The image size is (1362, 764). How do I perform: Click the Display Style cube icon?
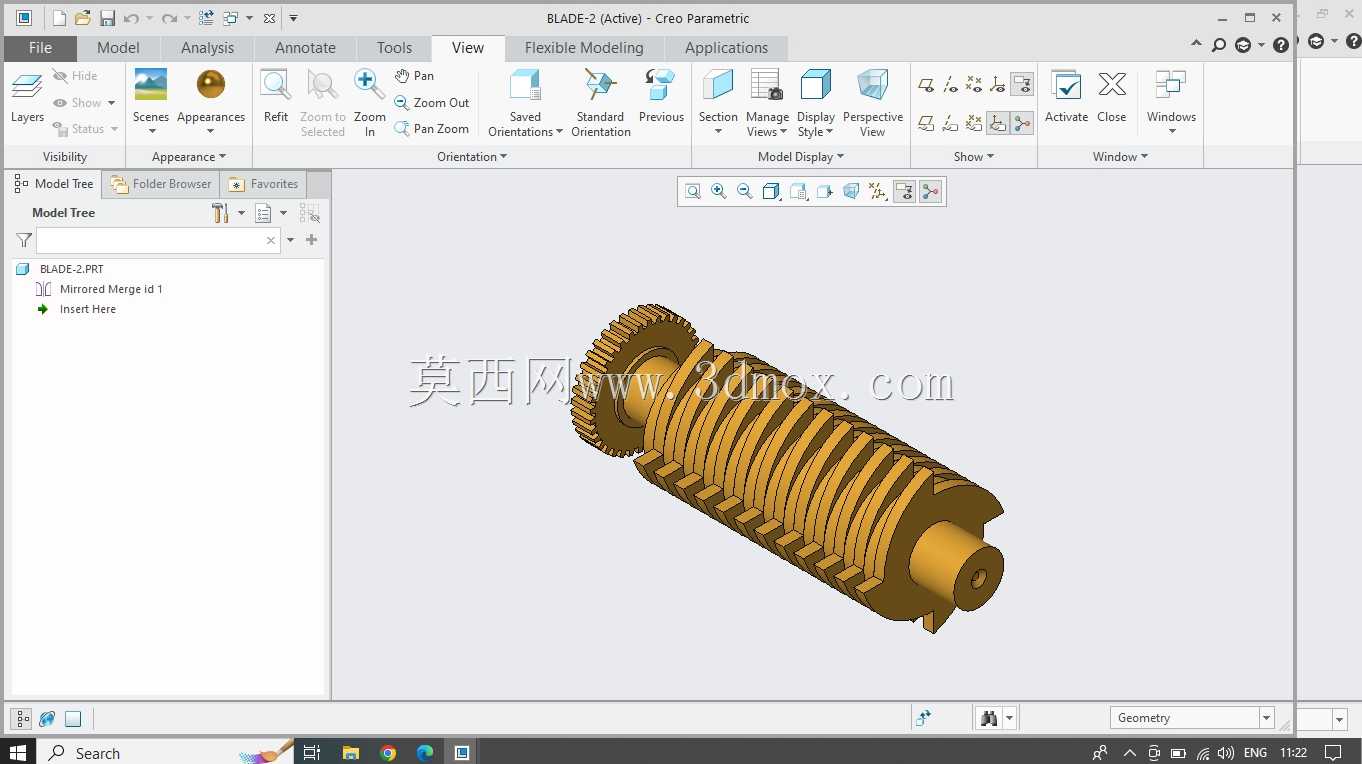(816, 85)
